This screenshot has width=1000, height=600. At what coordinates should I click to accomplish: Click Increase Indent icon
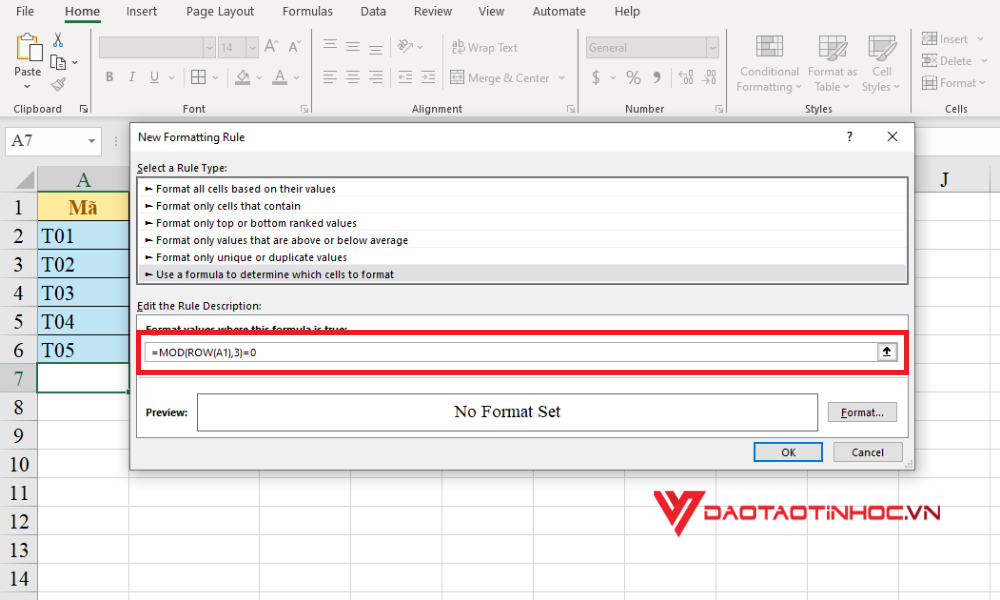[x=428, y=77]
